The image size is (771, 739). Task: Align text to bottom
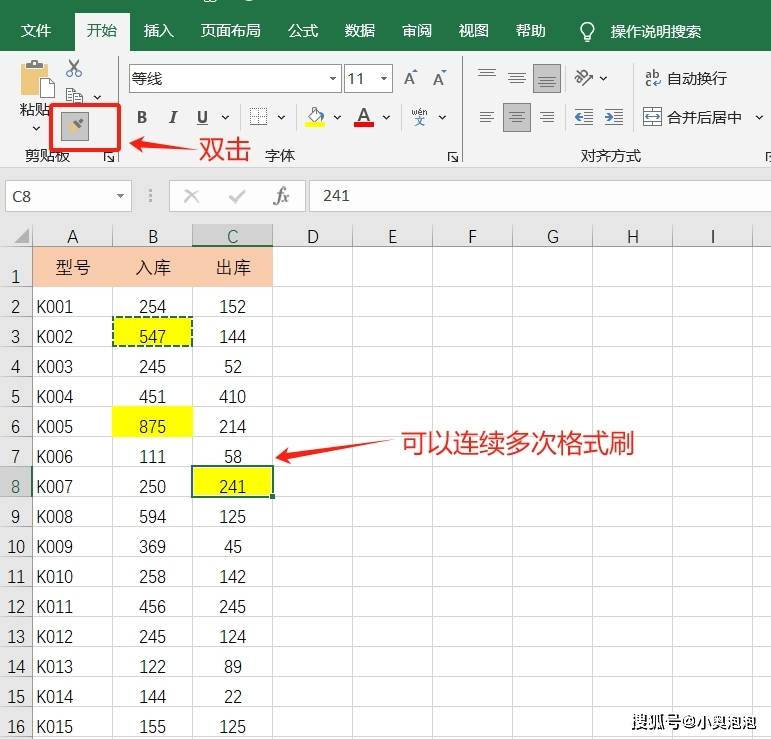547,78
